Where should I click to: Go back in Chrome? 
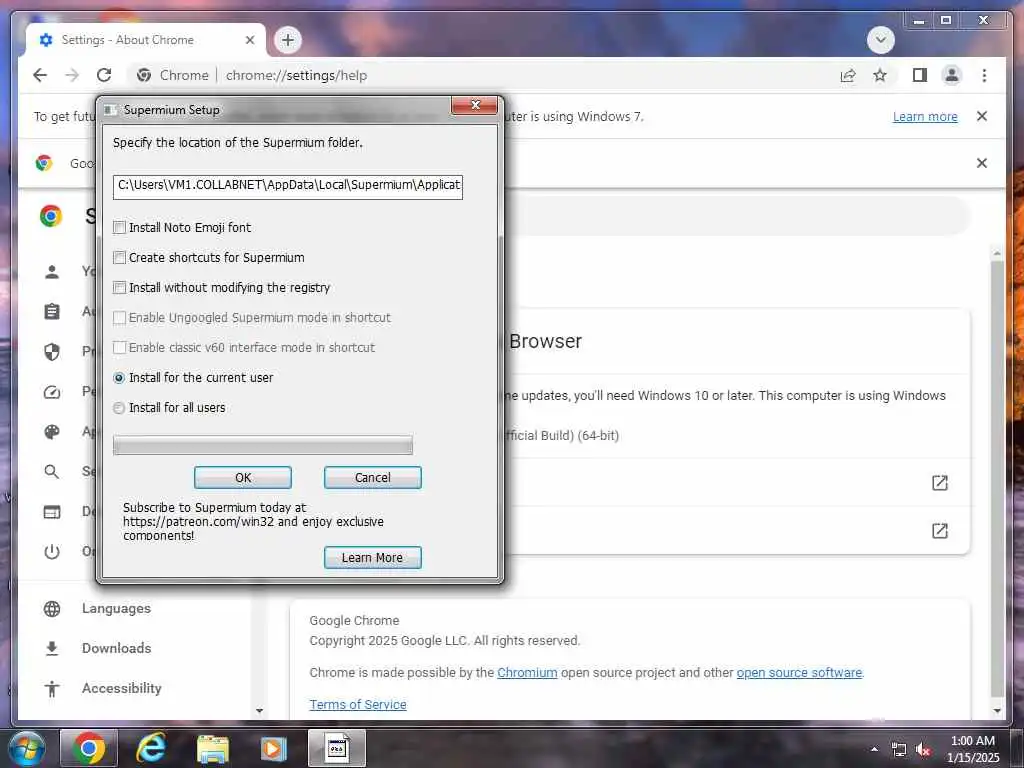(40, 75)
